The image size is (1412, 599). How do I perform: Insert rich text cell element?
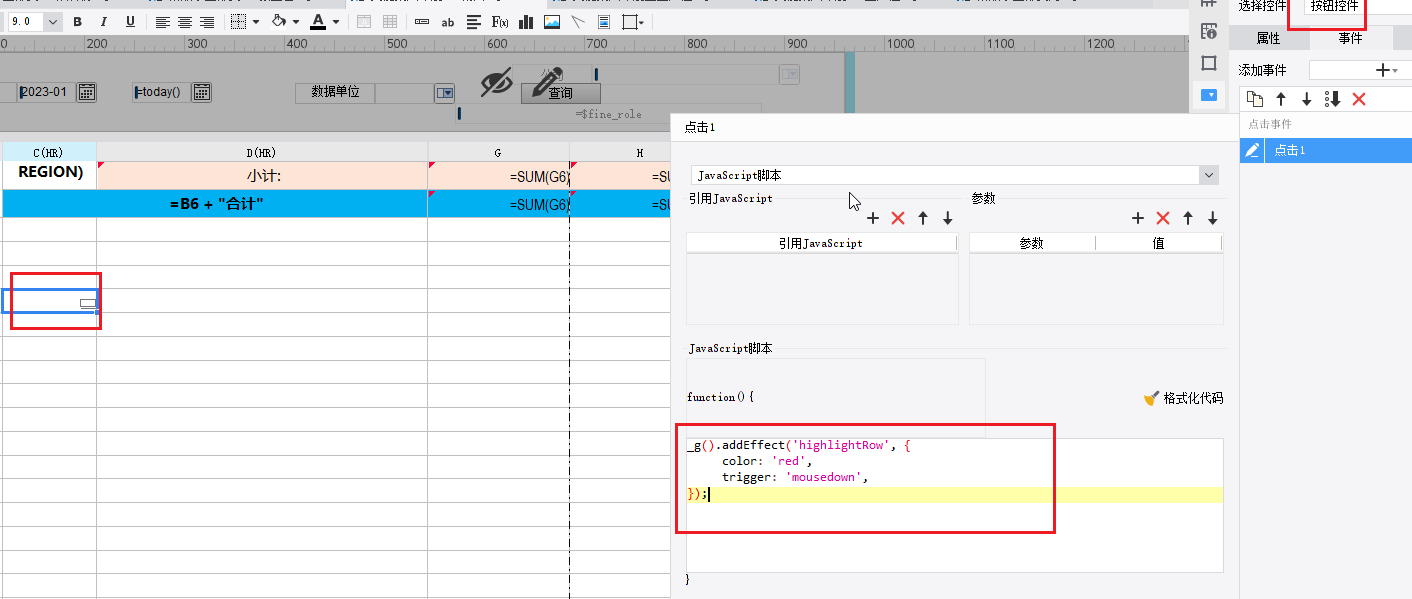(474, 21)
